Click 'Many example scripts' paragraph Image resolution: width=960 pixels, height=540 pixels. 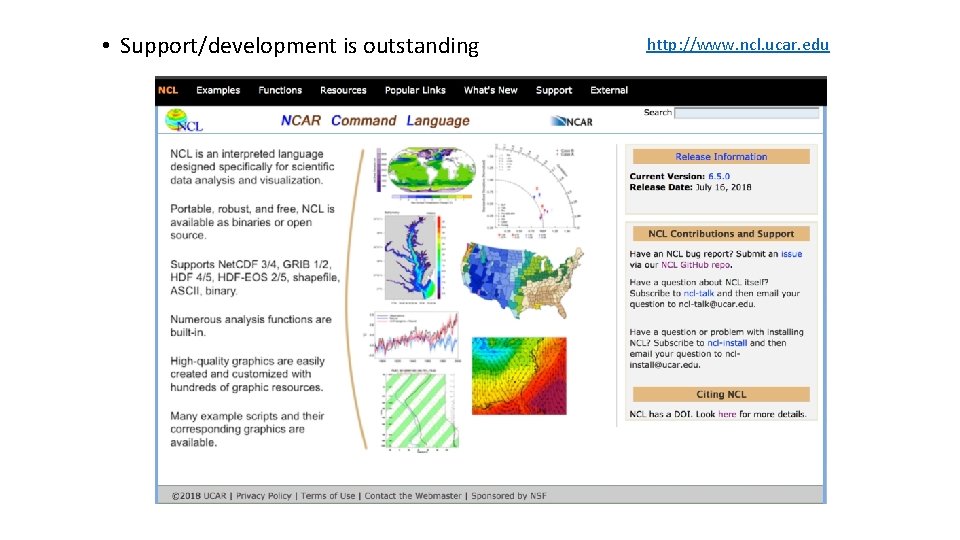tap(247, 429)
